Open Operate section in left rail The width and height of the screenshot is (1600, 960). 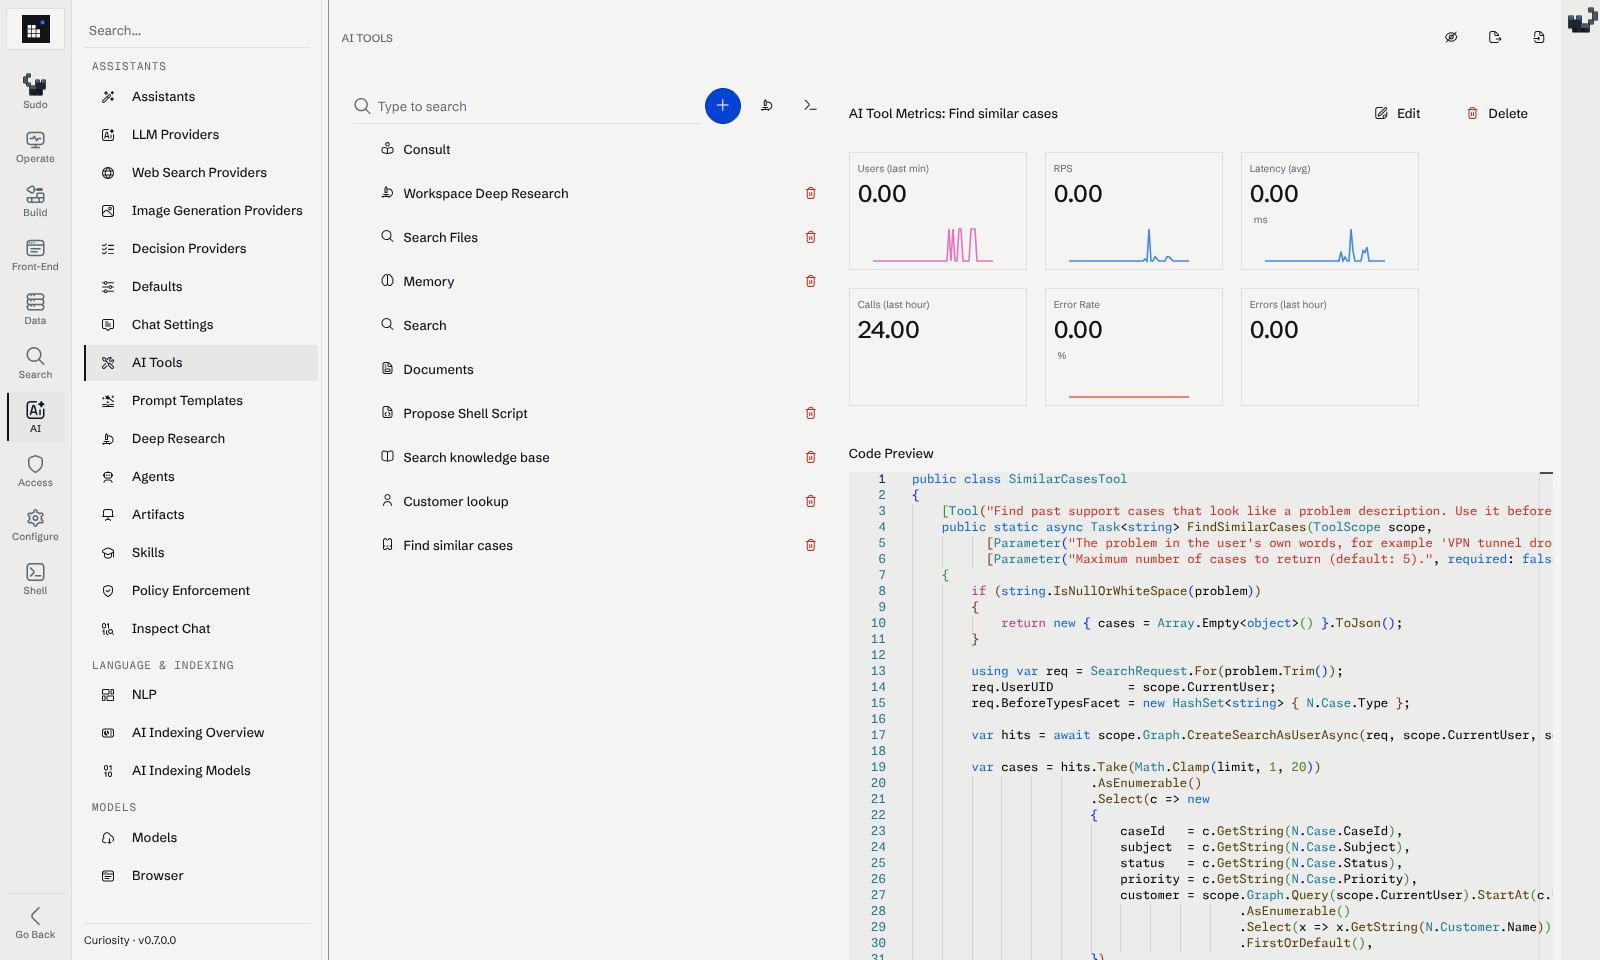tap(35, 146)
